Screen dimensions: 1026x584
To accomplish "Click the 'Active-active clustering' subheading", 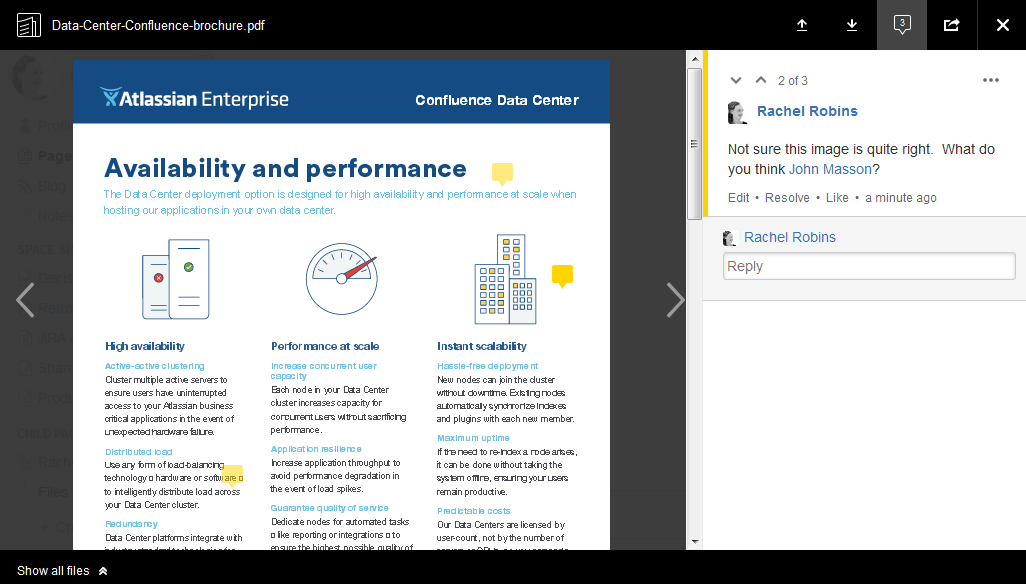I will 154,366.
